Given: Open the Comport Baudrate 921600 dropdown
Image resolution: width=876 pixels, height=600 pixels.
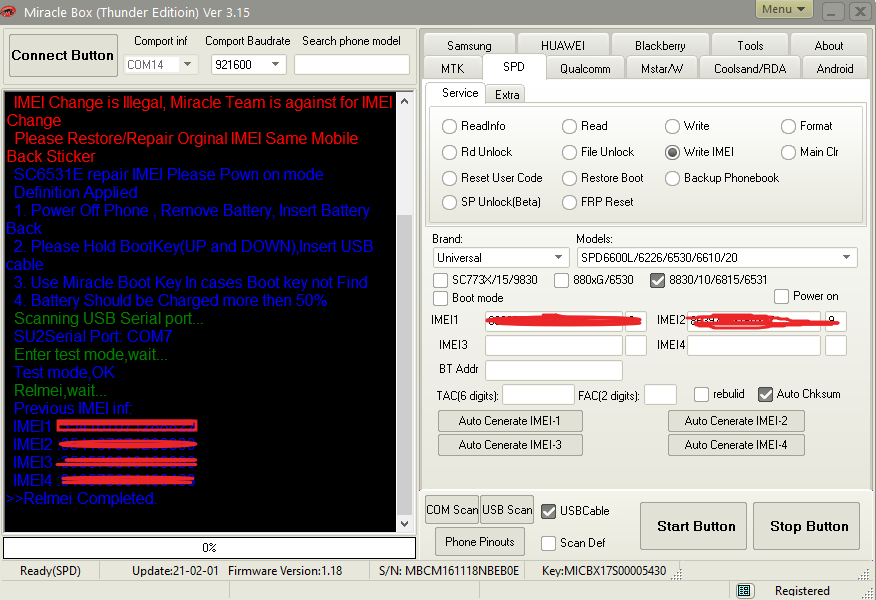Looking at the screenshot, I should pyautogui.click(x=275, y=64).
